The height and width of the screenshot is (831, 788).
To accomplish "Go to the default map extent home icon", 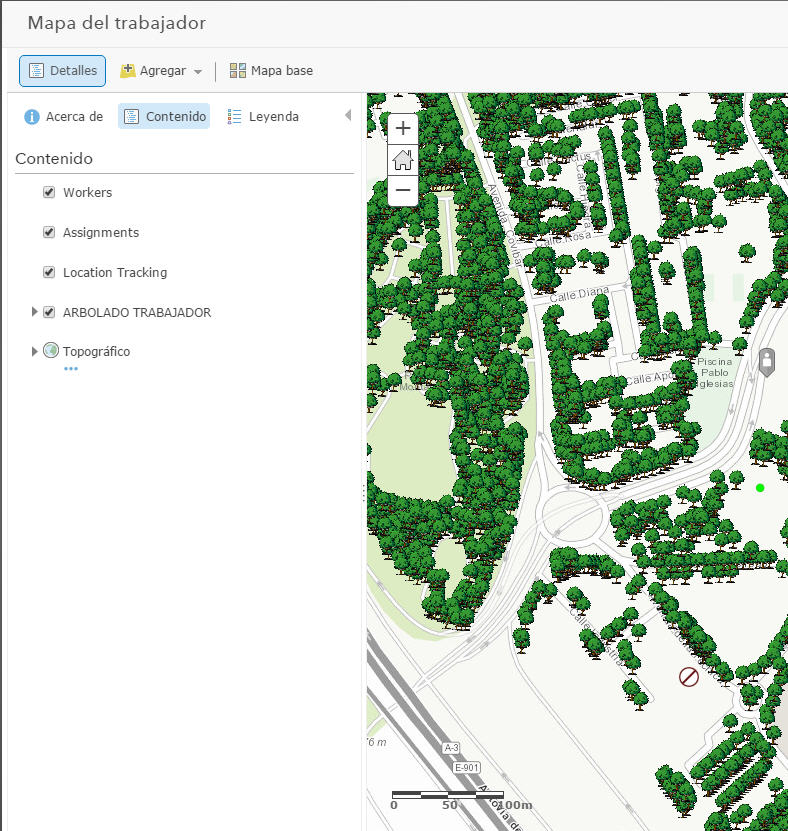I will [403, 160].
